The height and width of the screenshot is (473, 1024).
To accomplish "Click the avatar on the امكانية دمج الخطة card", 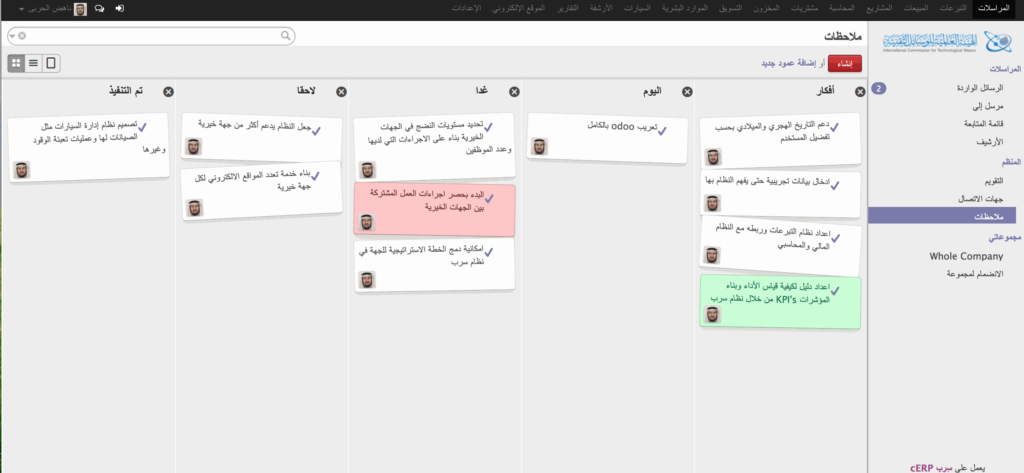I will tap(367, 280).
